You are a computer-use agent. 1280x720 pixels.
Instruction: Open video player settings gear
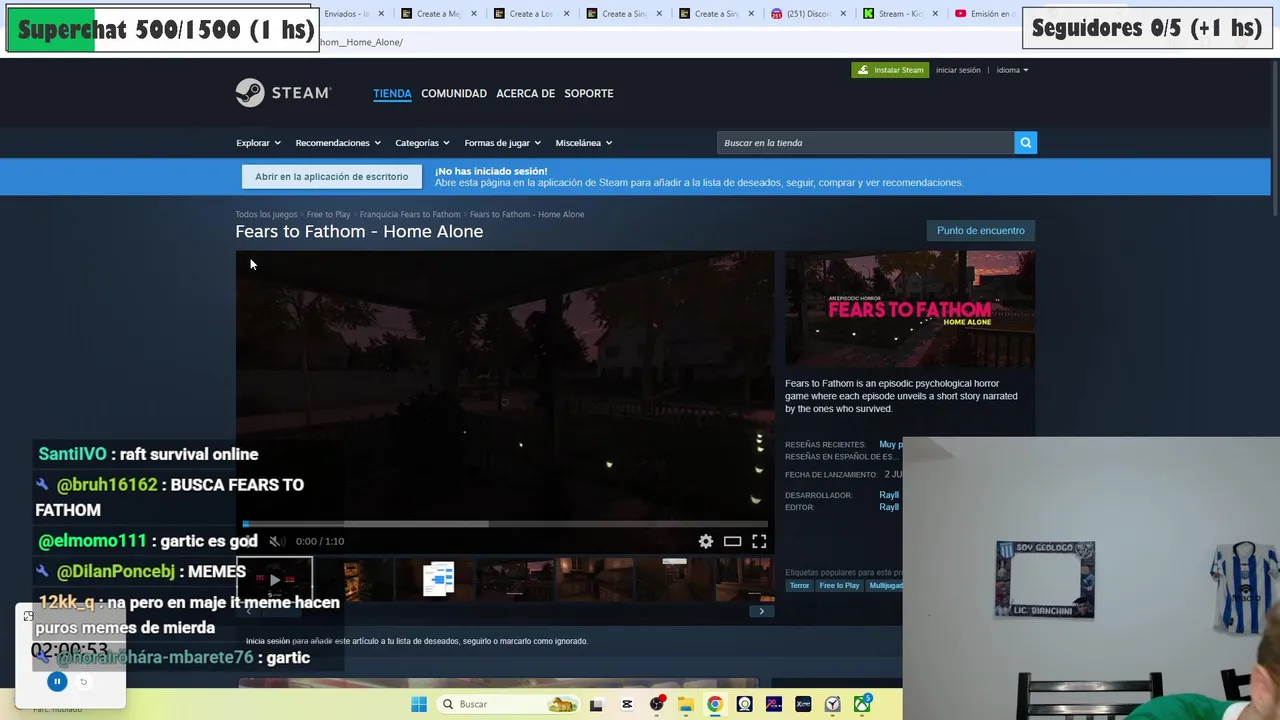click(706, 541)
